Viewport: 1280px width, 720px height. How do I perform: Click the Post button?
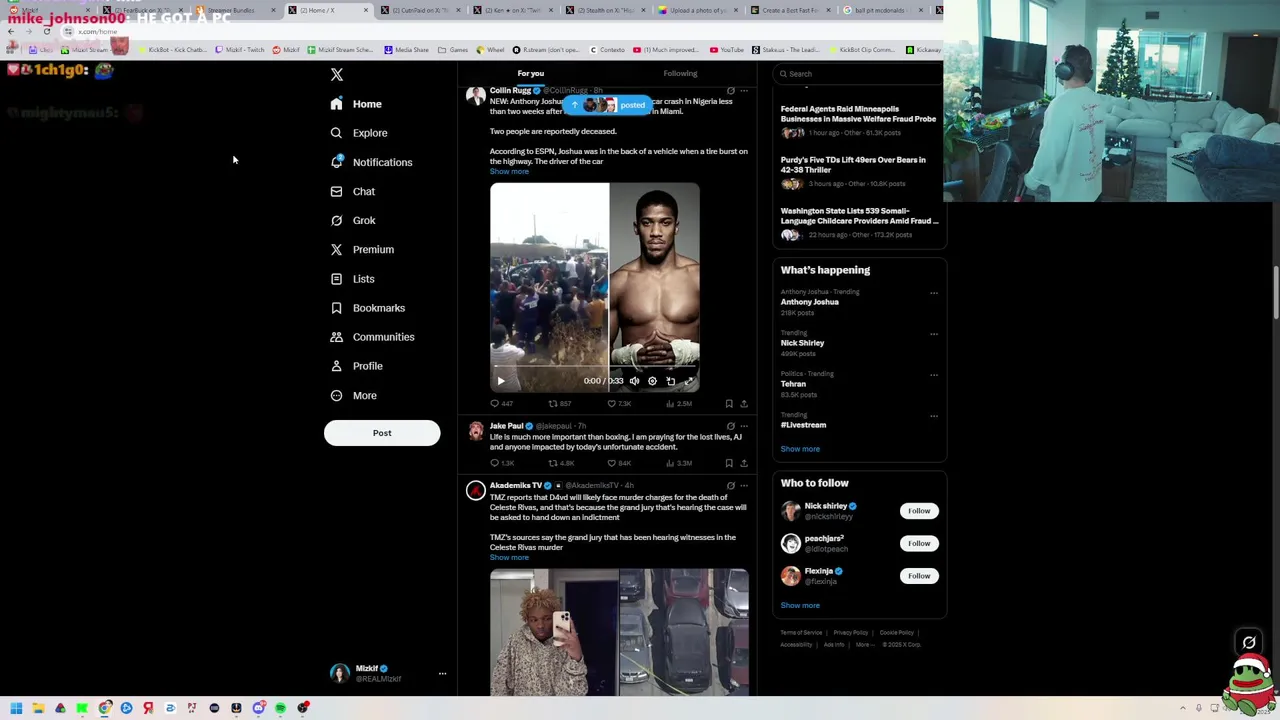pos(382,433)
